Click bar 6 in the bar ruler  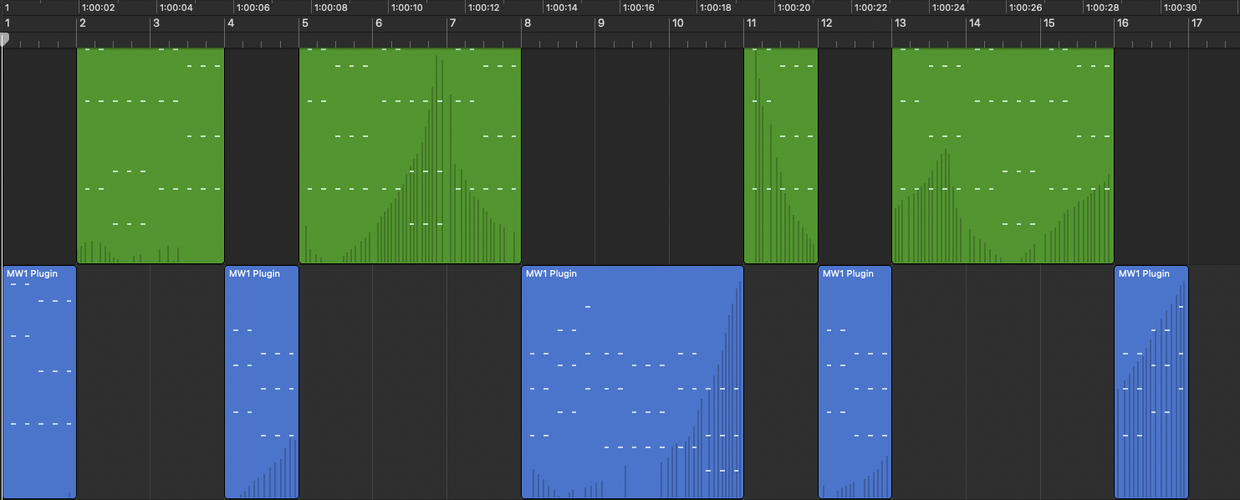coord(379,23)
